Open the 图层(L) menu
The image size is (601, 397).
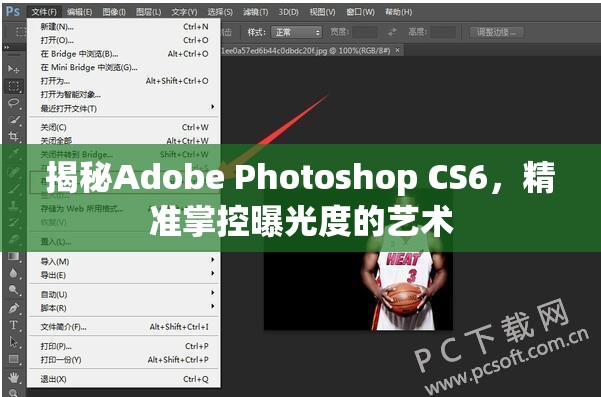coord(148,12)
